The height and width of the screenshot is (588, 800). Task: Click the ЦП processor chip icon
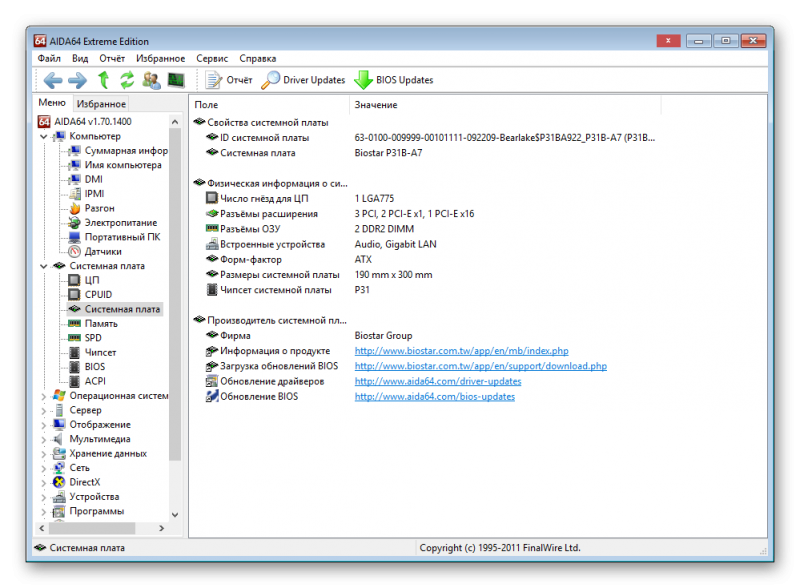click(x=74, y=280)
